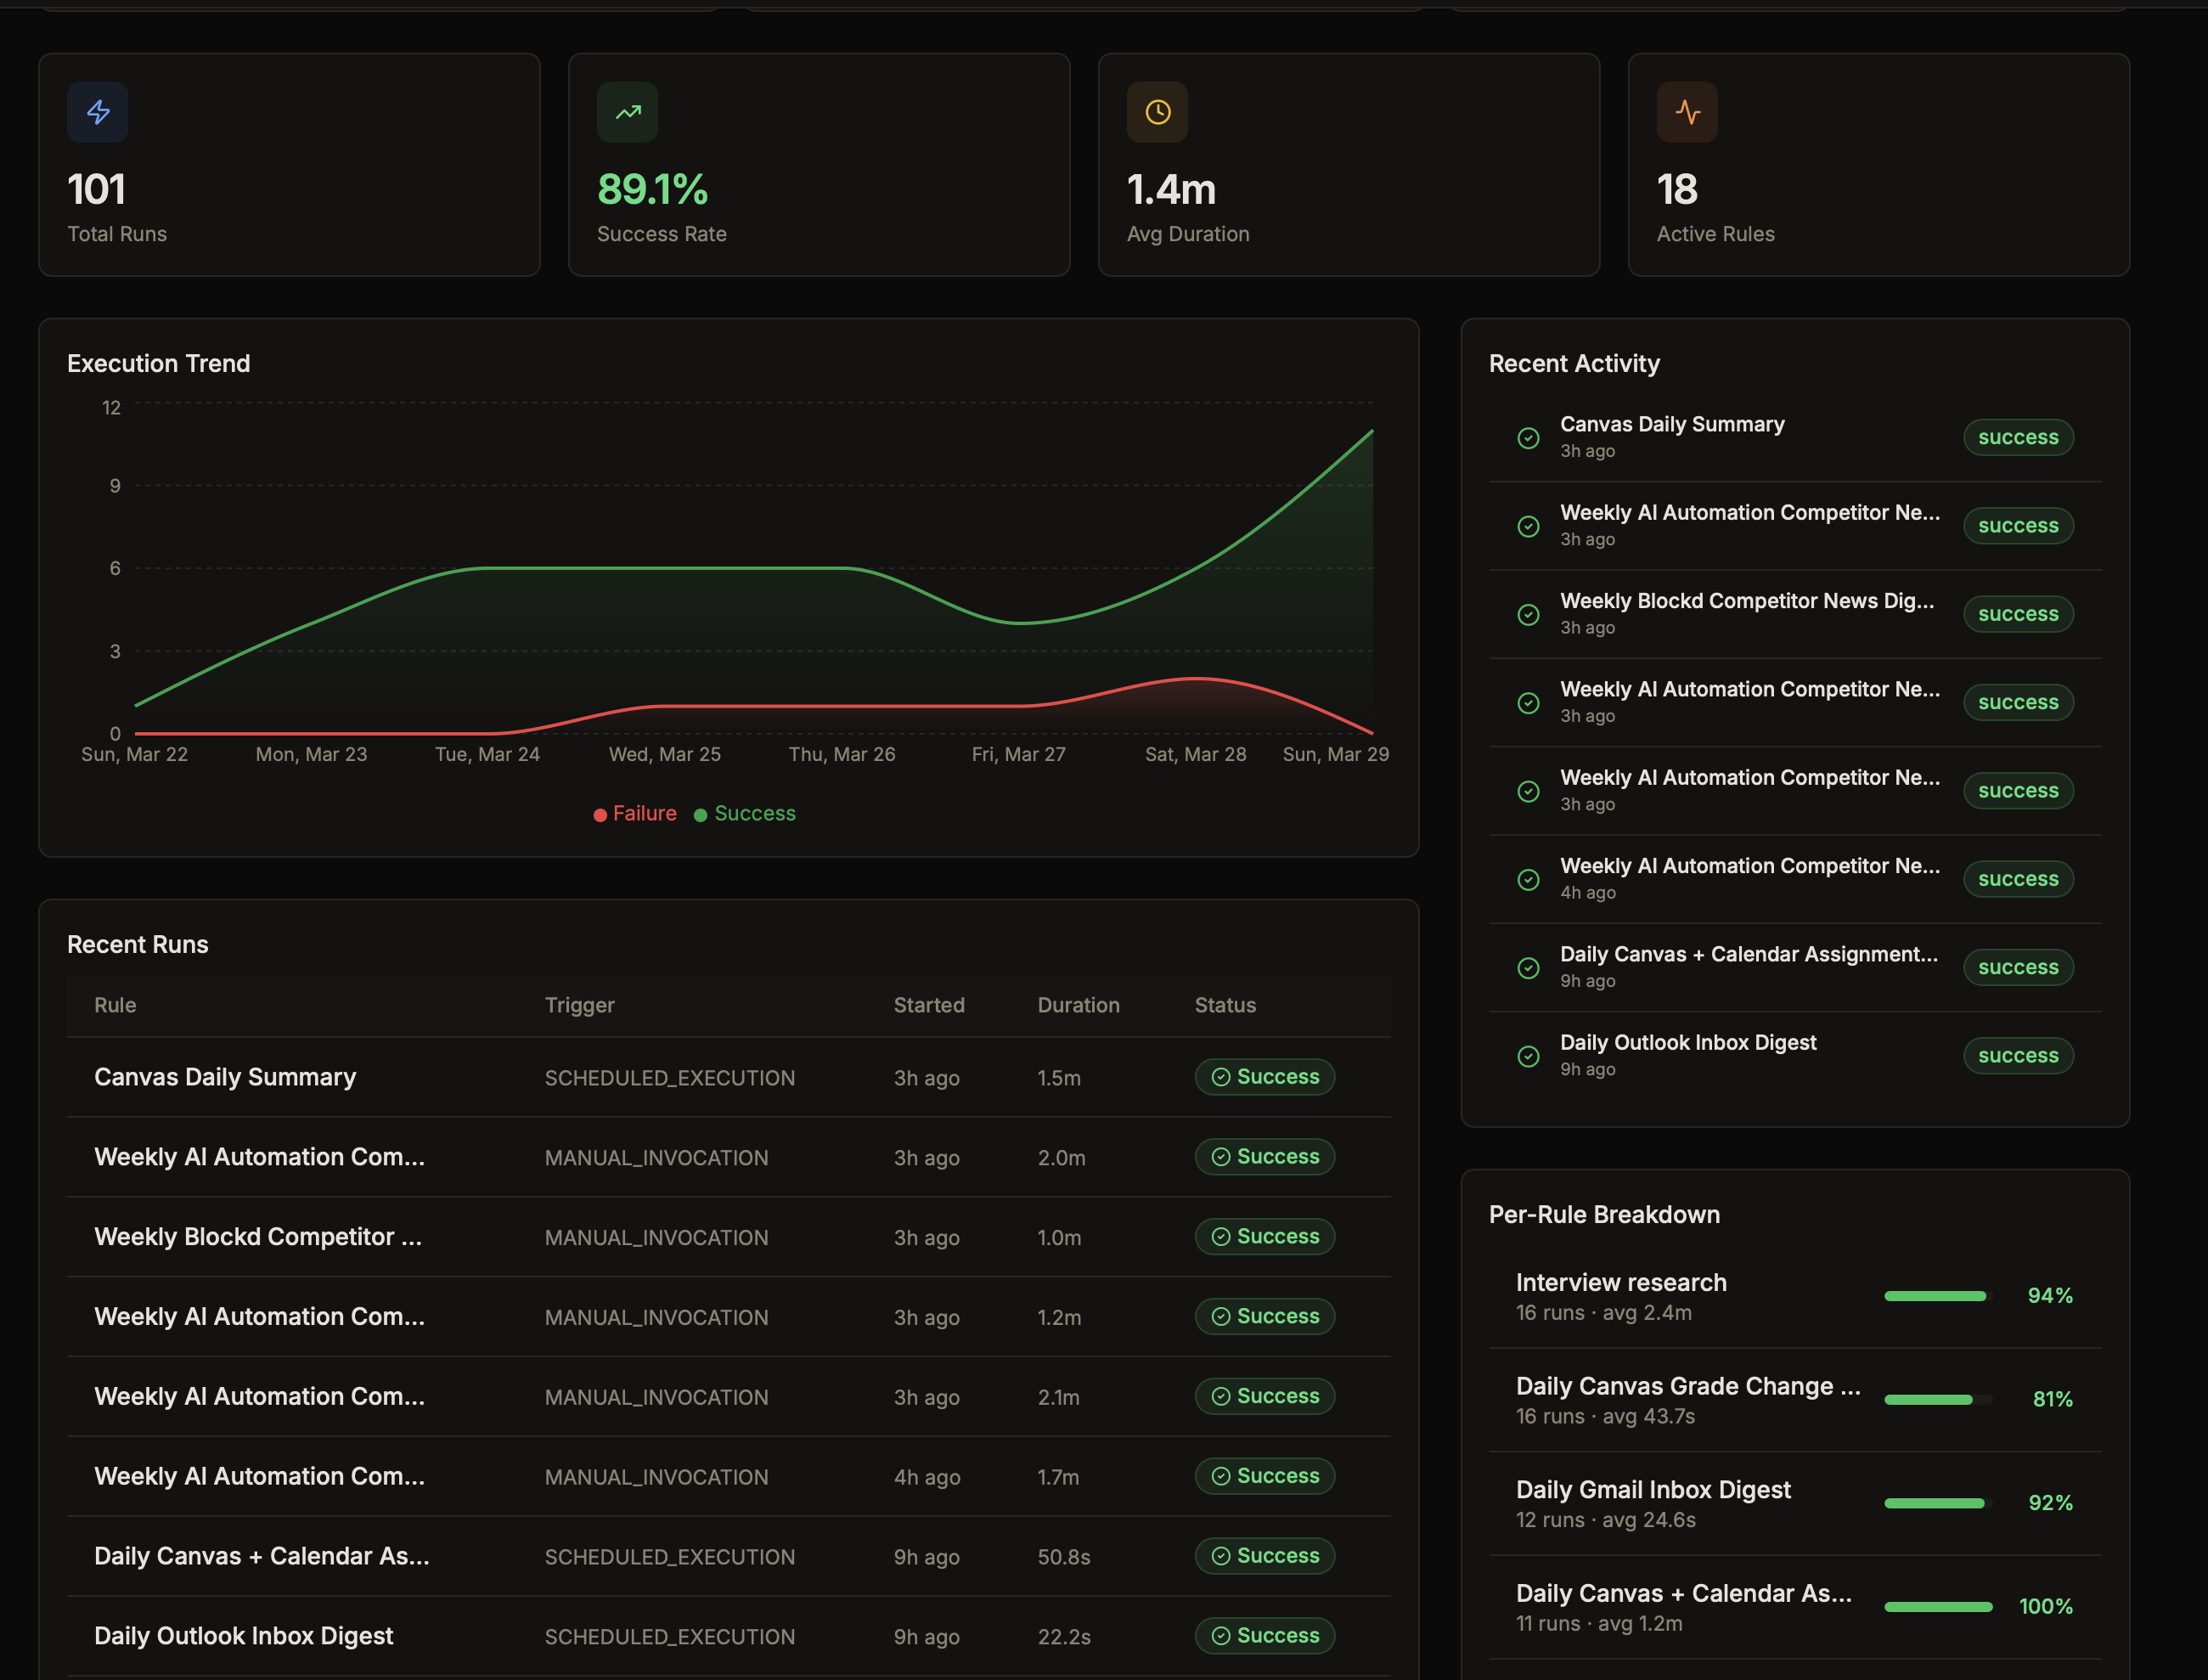
Task: Click check icon beside Daily Outlook Inbox Digest activity
Action: click(1528, 1056)
